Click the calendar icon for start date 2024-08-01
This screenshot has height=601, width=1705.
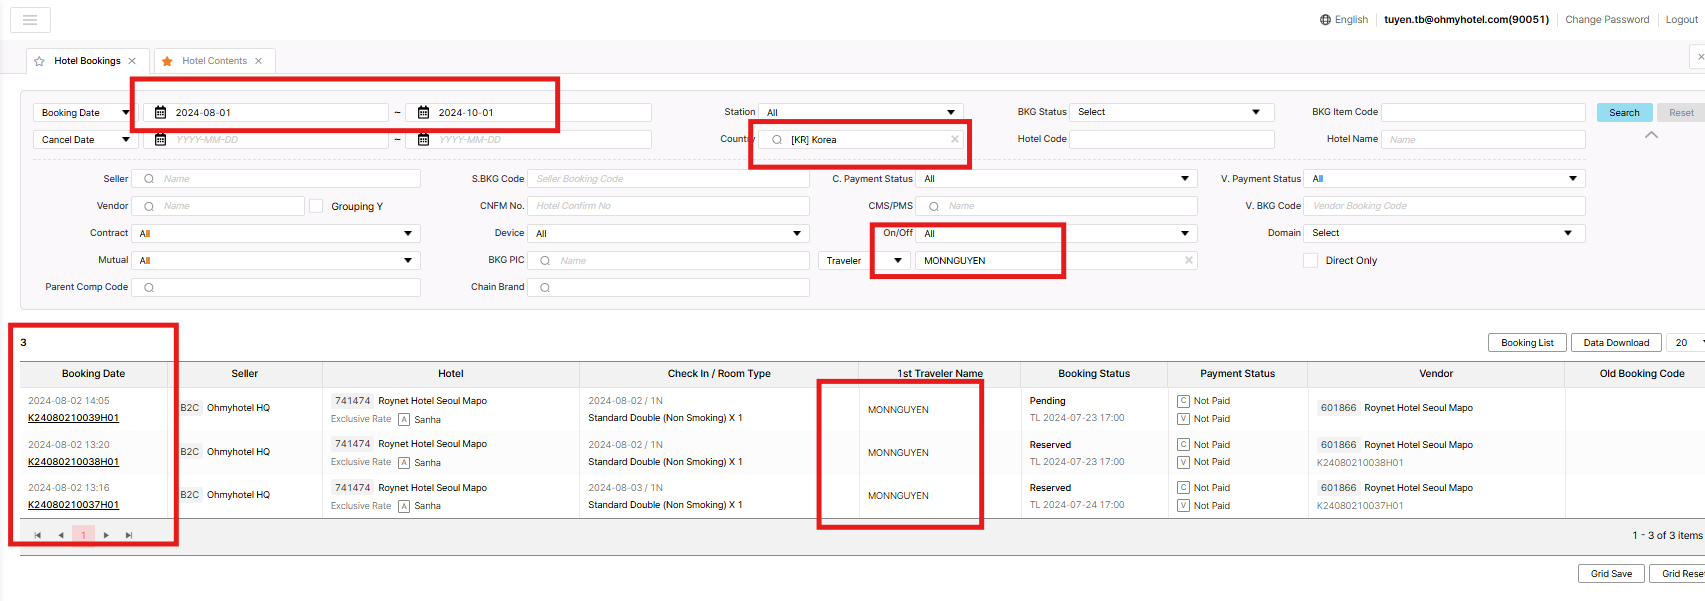(x=160, y=113)
